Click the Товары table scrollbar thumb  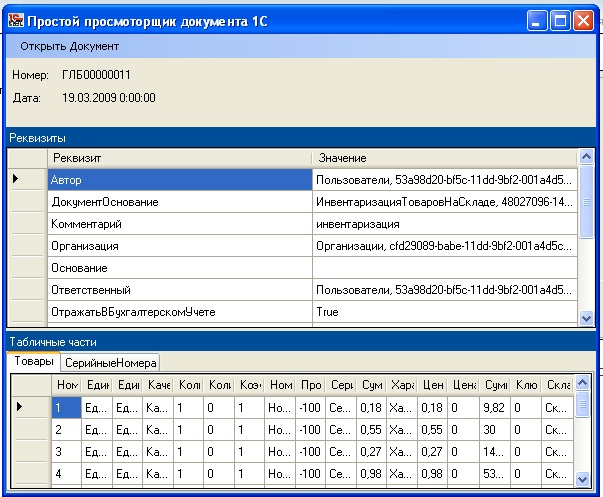[582, 404]
